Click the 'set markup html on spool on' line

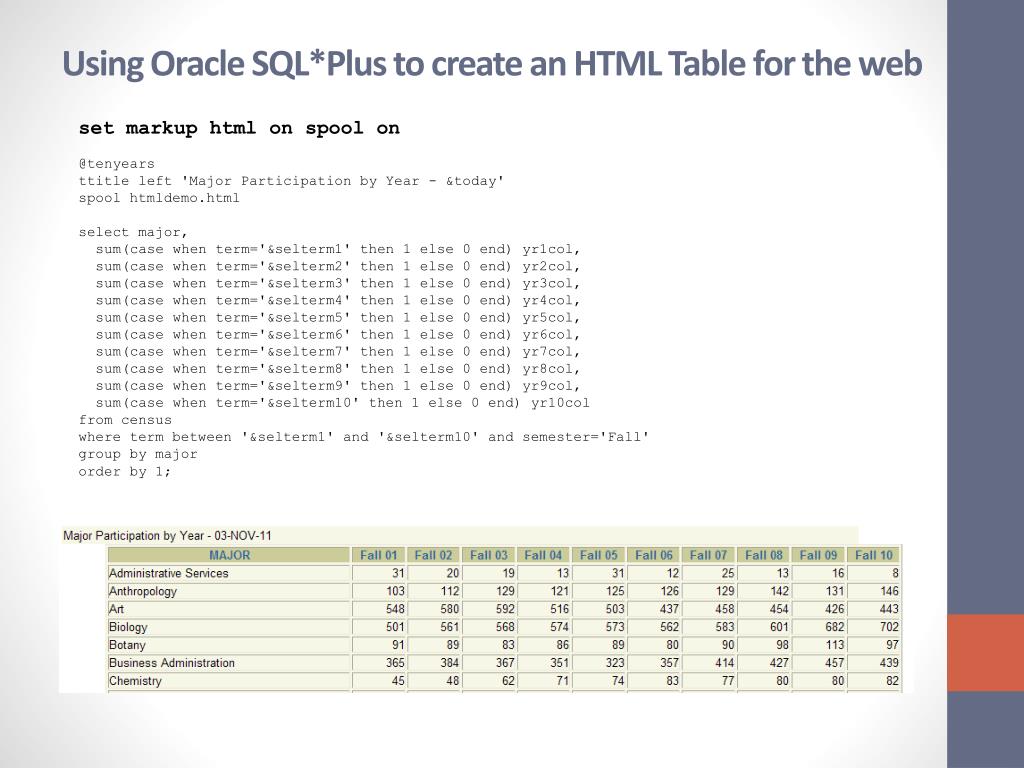click(x=239, y=128)
